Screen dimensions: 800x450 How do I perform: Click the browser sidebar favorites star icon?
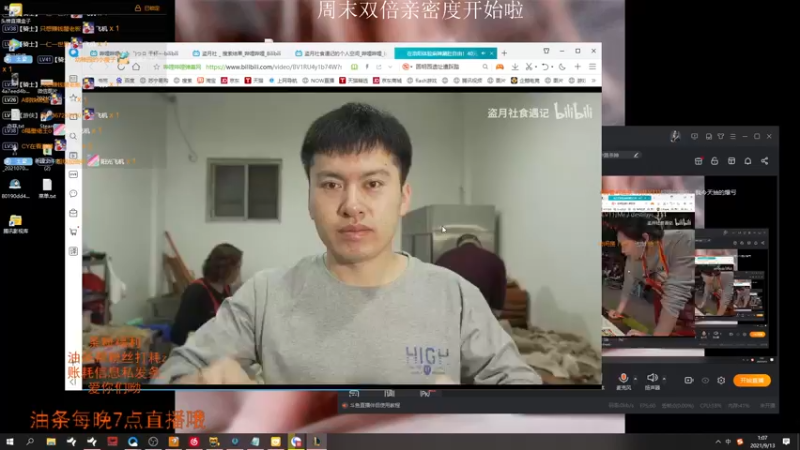pos(73,97)
